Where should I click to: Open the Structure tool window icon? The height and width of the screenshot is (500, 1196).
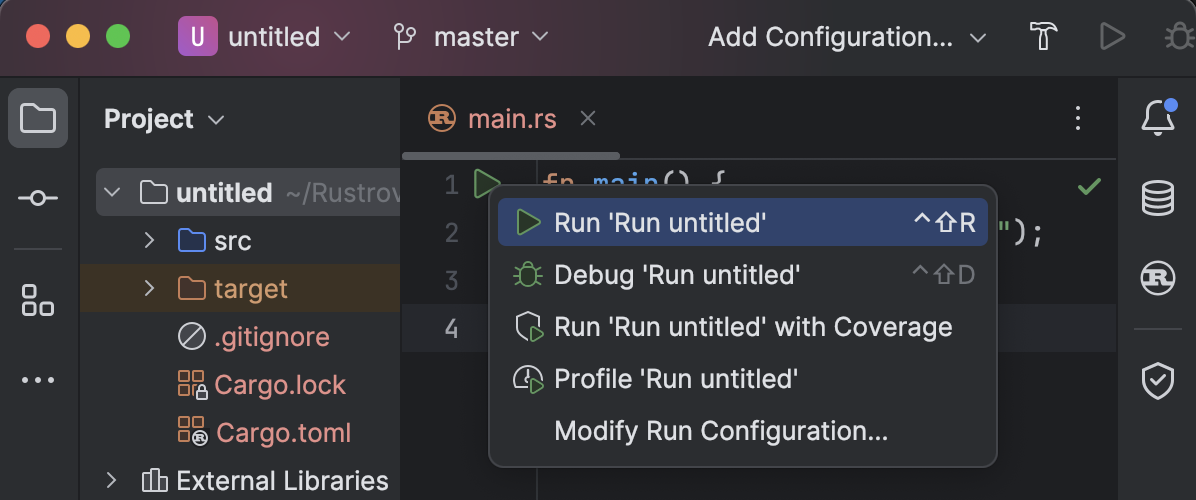[x=37, y=300]
